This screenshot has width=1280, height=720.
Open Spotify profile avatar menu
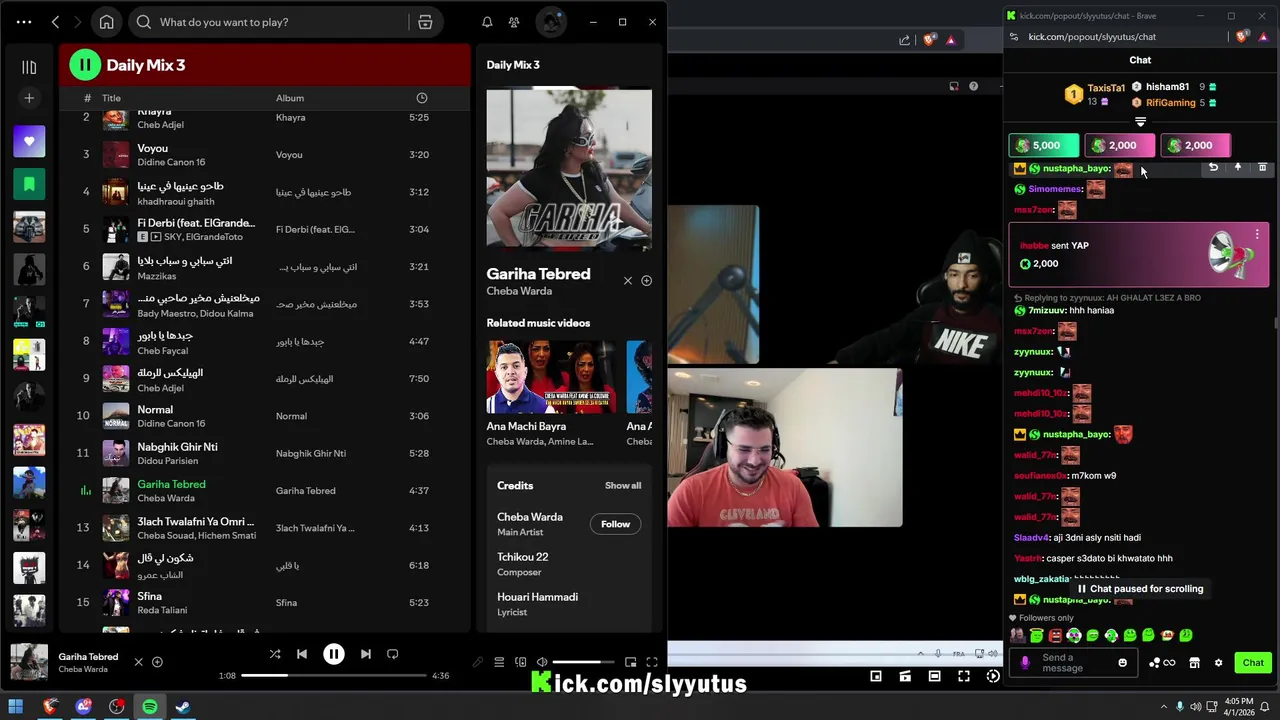pos(551,22)
